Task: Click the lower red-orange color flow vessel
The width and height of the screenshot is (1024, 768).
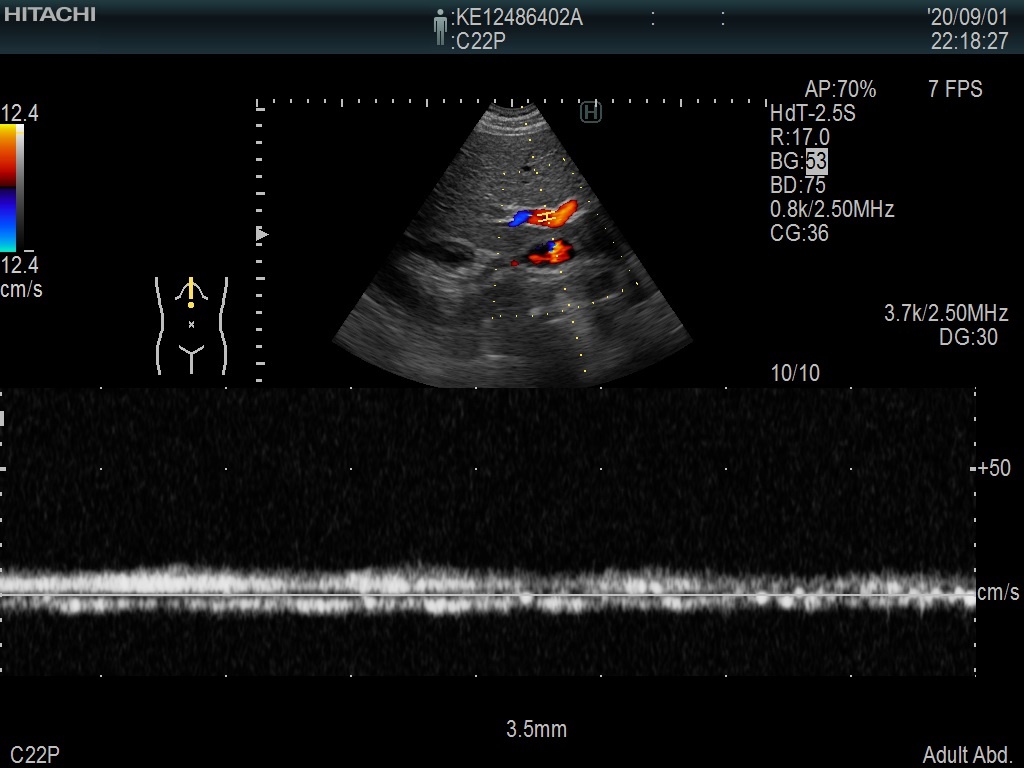Action: pyautogui.click(x=550, y=253)
